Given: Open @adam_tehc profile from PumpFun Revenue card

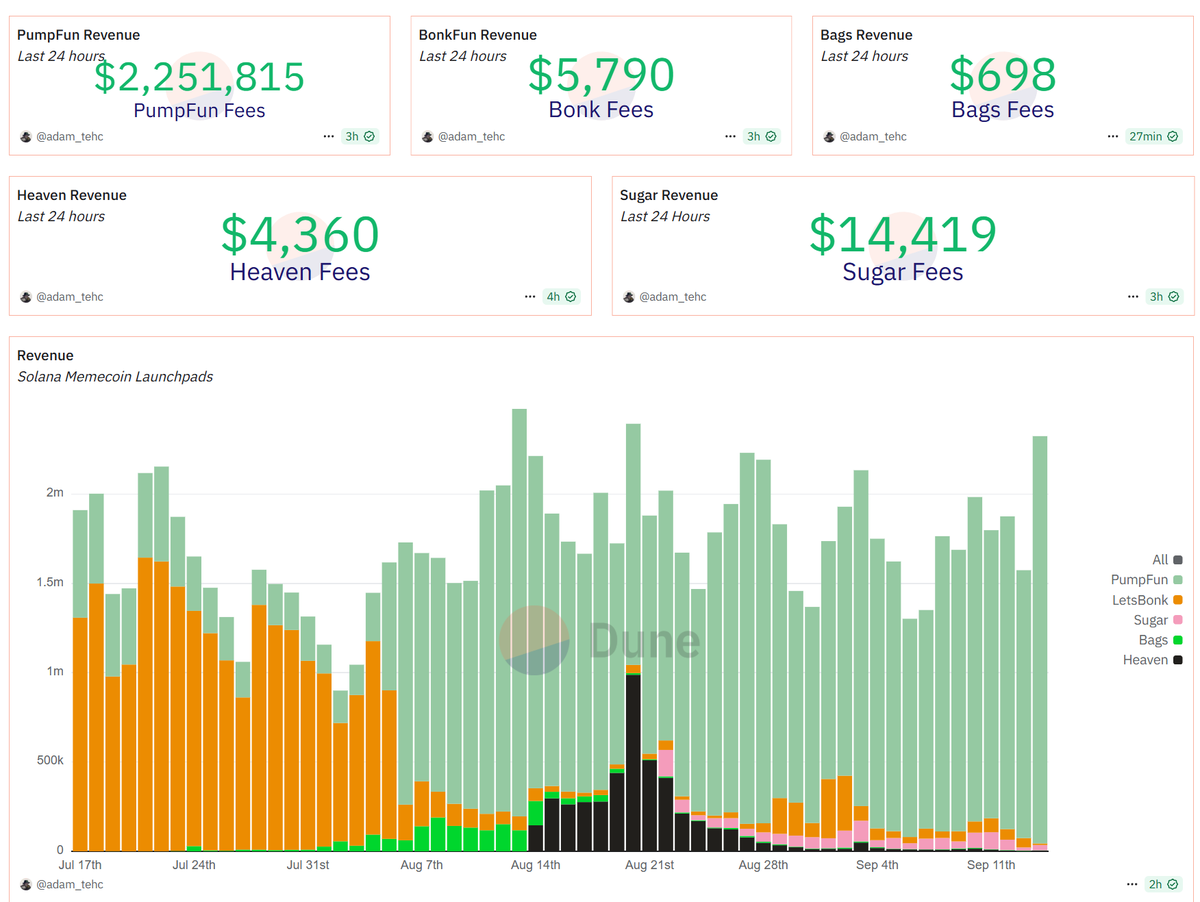Looking at the screenshot, I should (x=70, y=136).
